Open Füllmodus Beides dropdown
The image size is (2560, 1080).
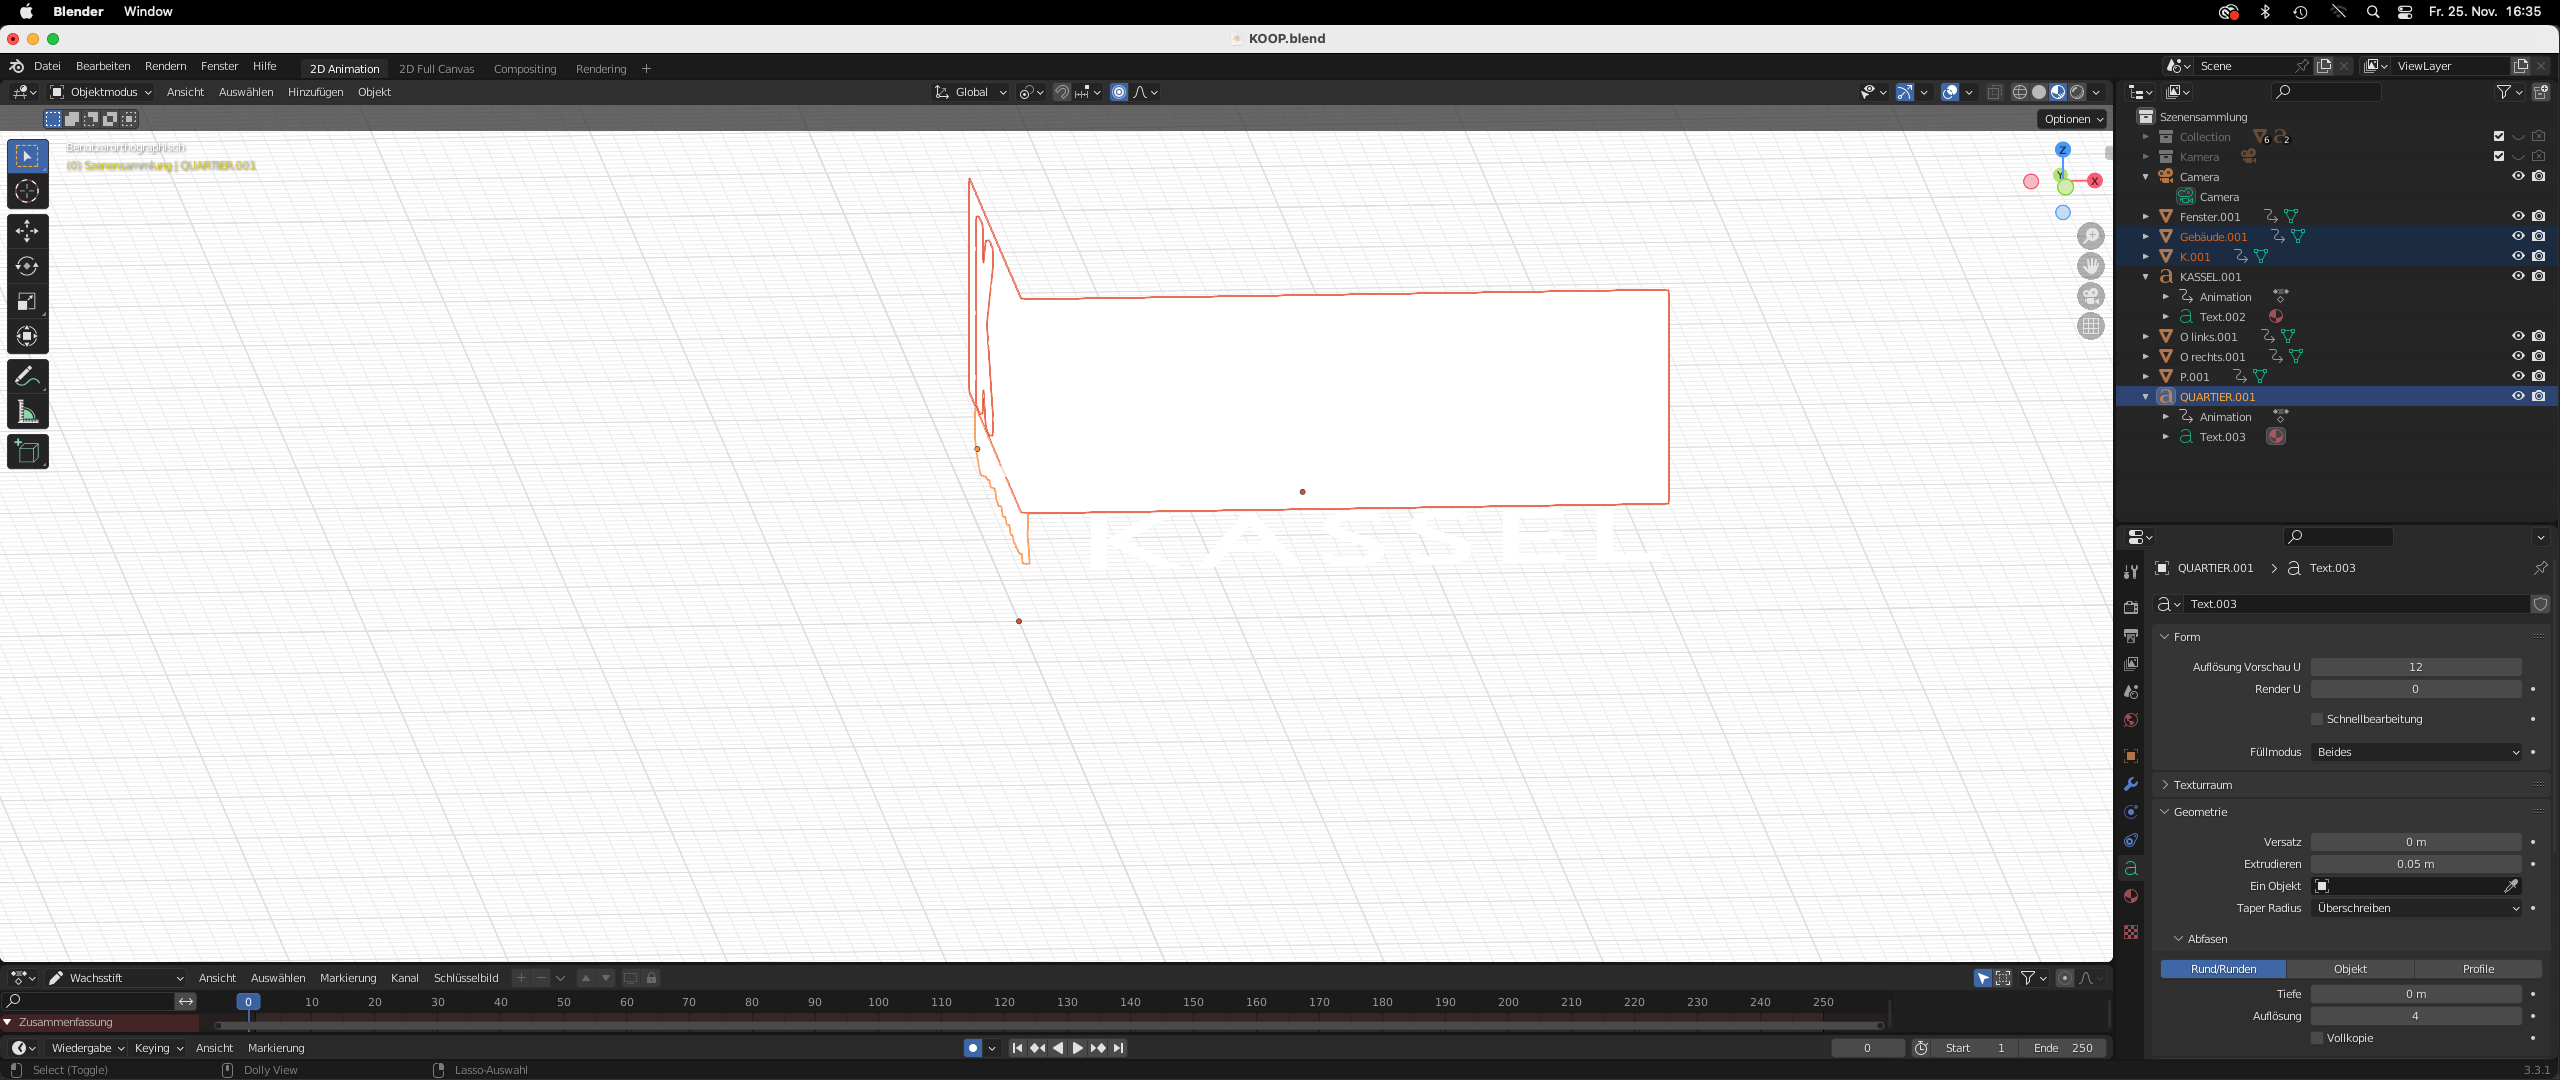[2416, 752]
